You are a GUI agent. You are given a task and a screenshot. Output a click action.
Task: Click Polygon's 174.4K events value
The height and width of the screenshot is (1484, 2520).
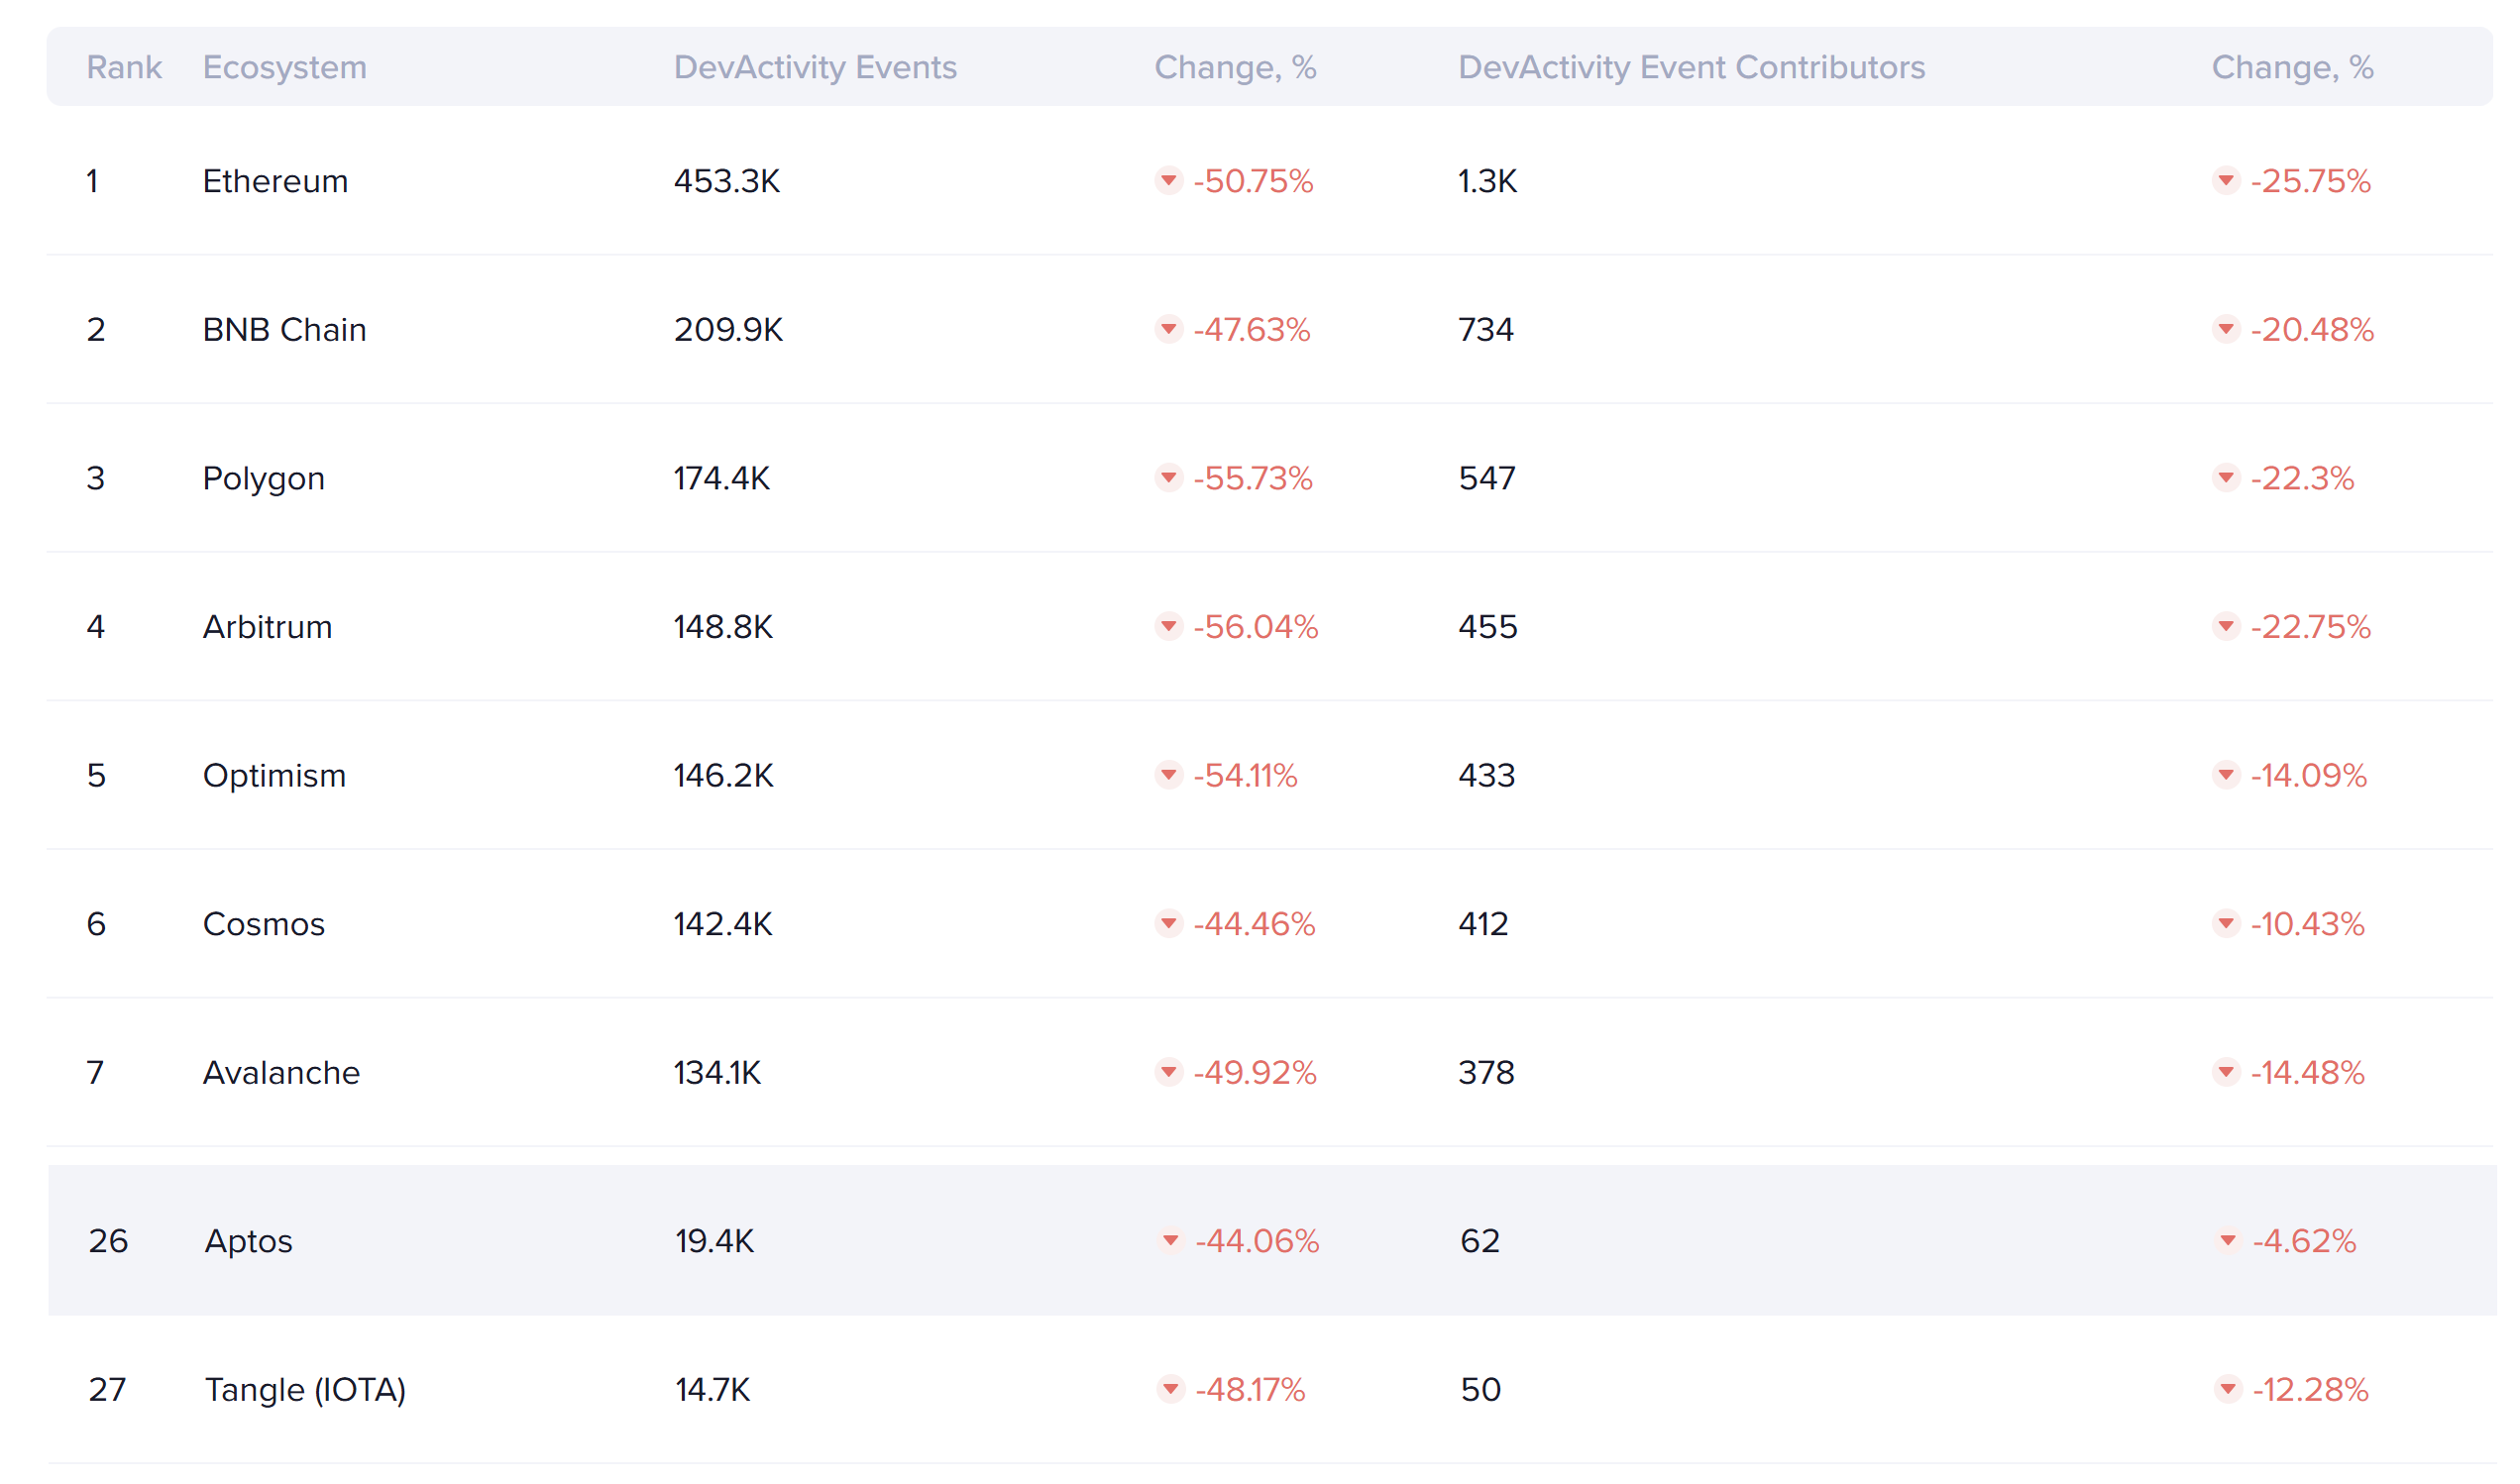[x=721, y=478]
